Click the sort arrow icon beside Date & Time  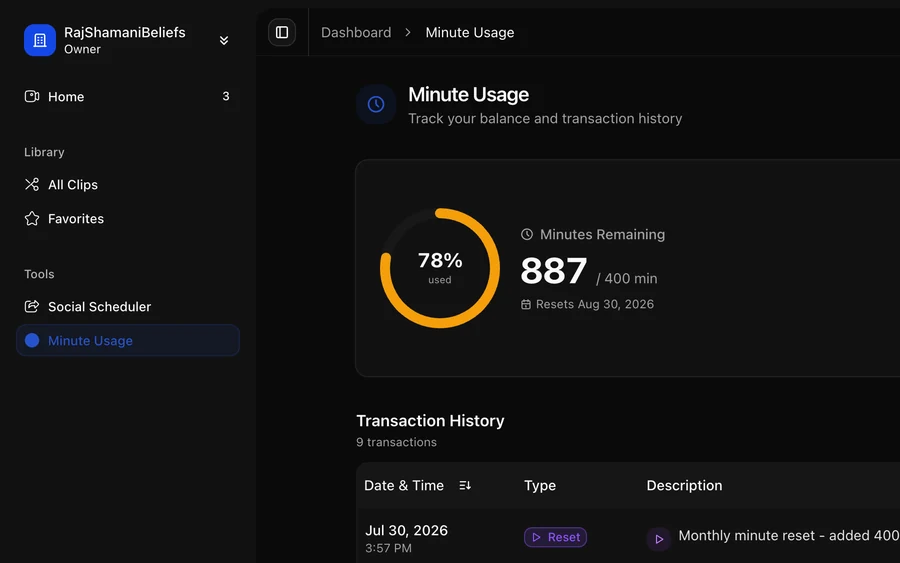point(465,486)
